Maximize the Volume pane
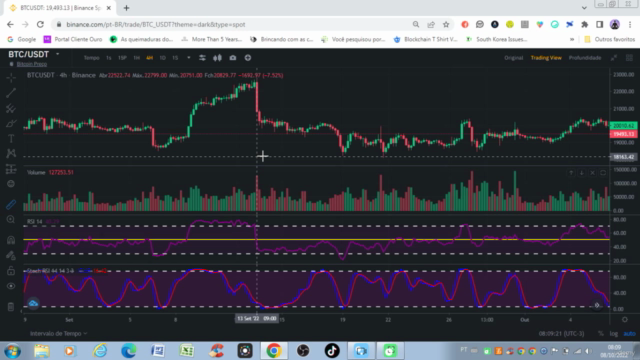The width and height of the screenshot is (640, 360). (603, 173)
